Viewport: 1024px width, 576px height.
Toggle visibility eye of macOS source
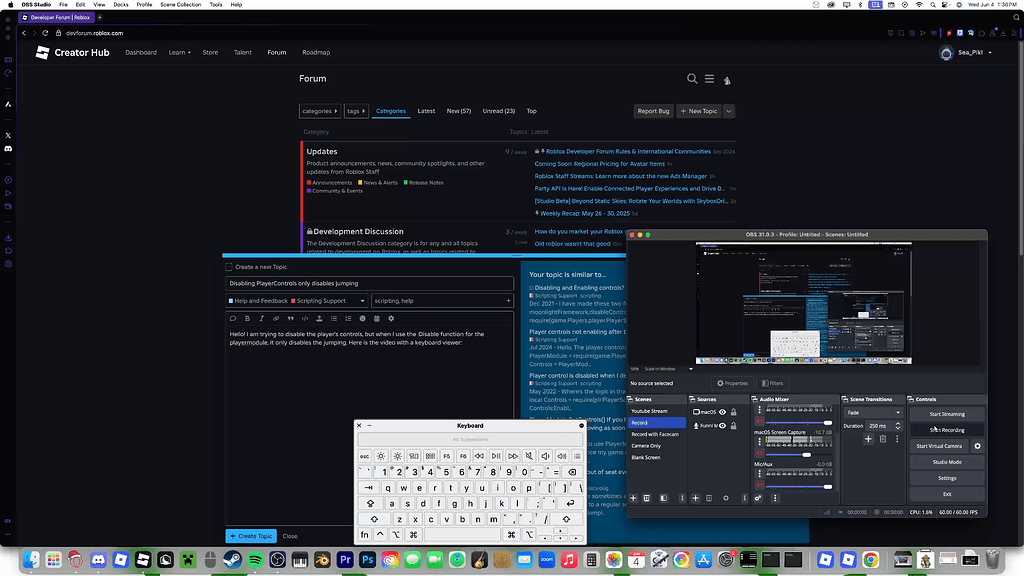click(722, 412)
